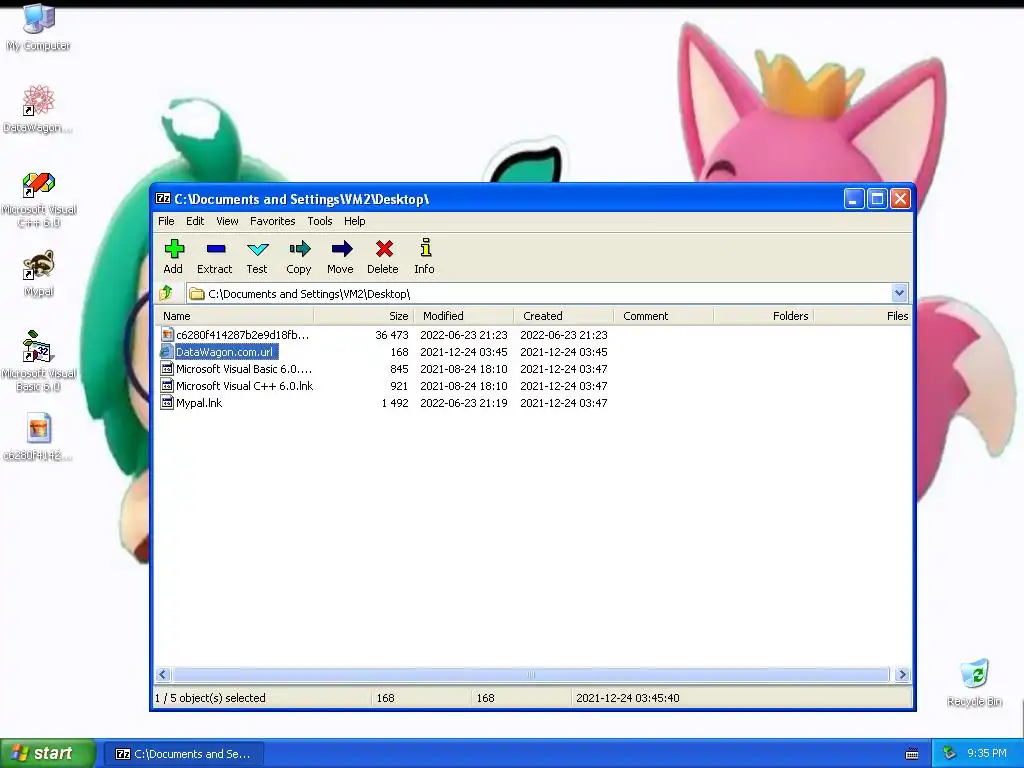Sort by Files column header
The image size is (1024, 768).
coord(862,315)
